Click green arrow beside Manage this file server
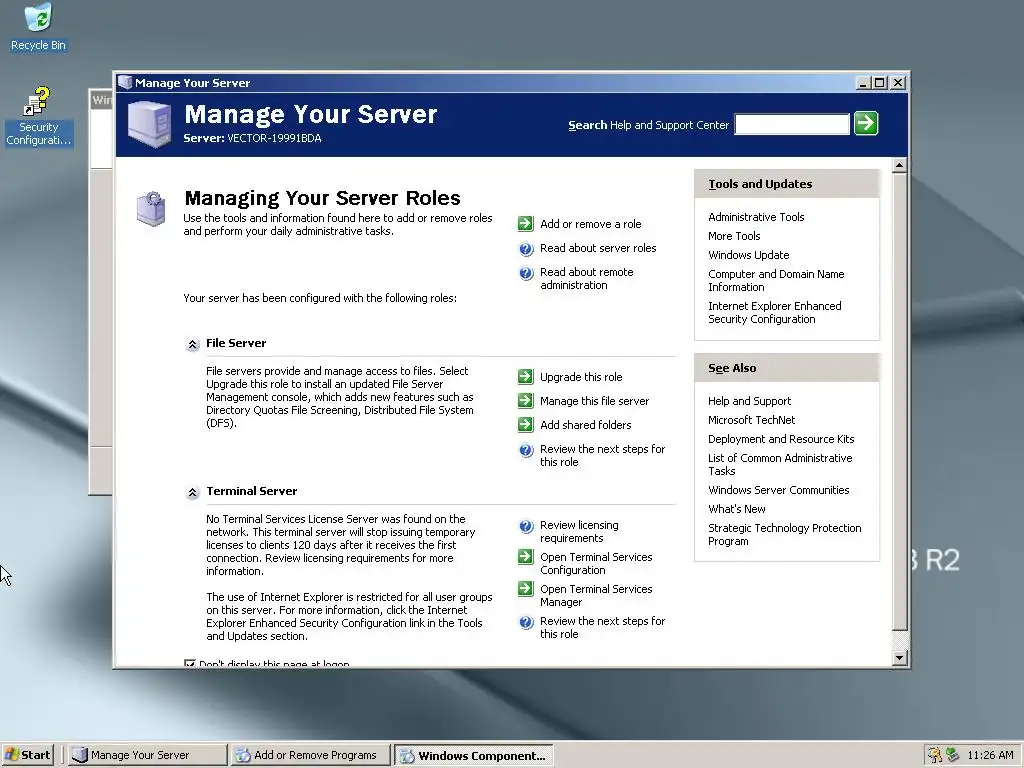 pyautogui.click(x=526, y=401)
